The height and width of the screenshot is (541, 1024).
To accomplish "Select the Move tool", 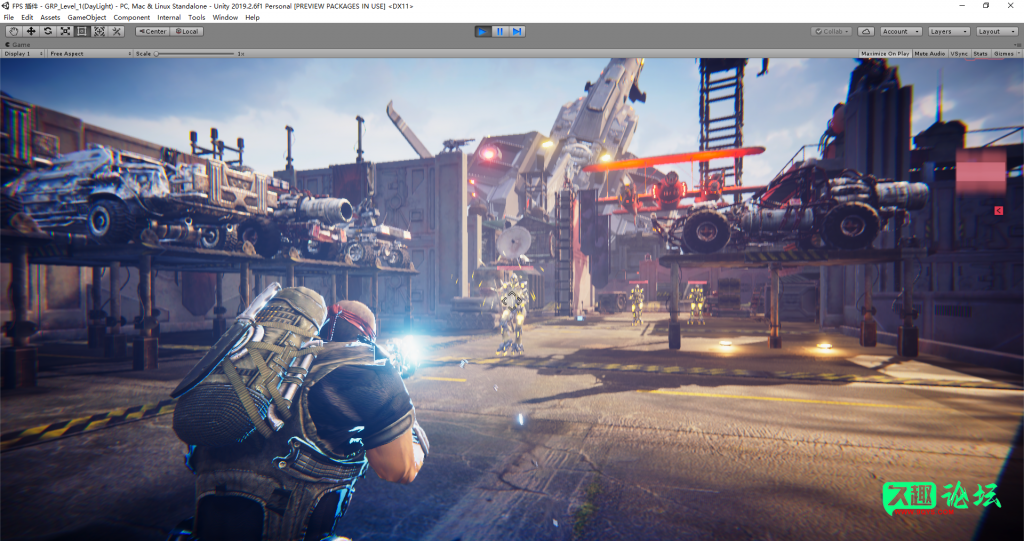I will [x=31, y=31].
